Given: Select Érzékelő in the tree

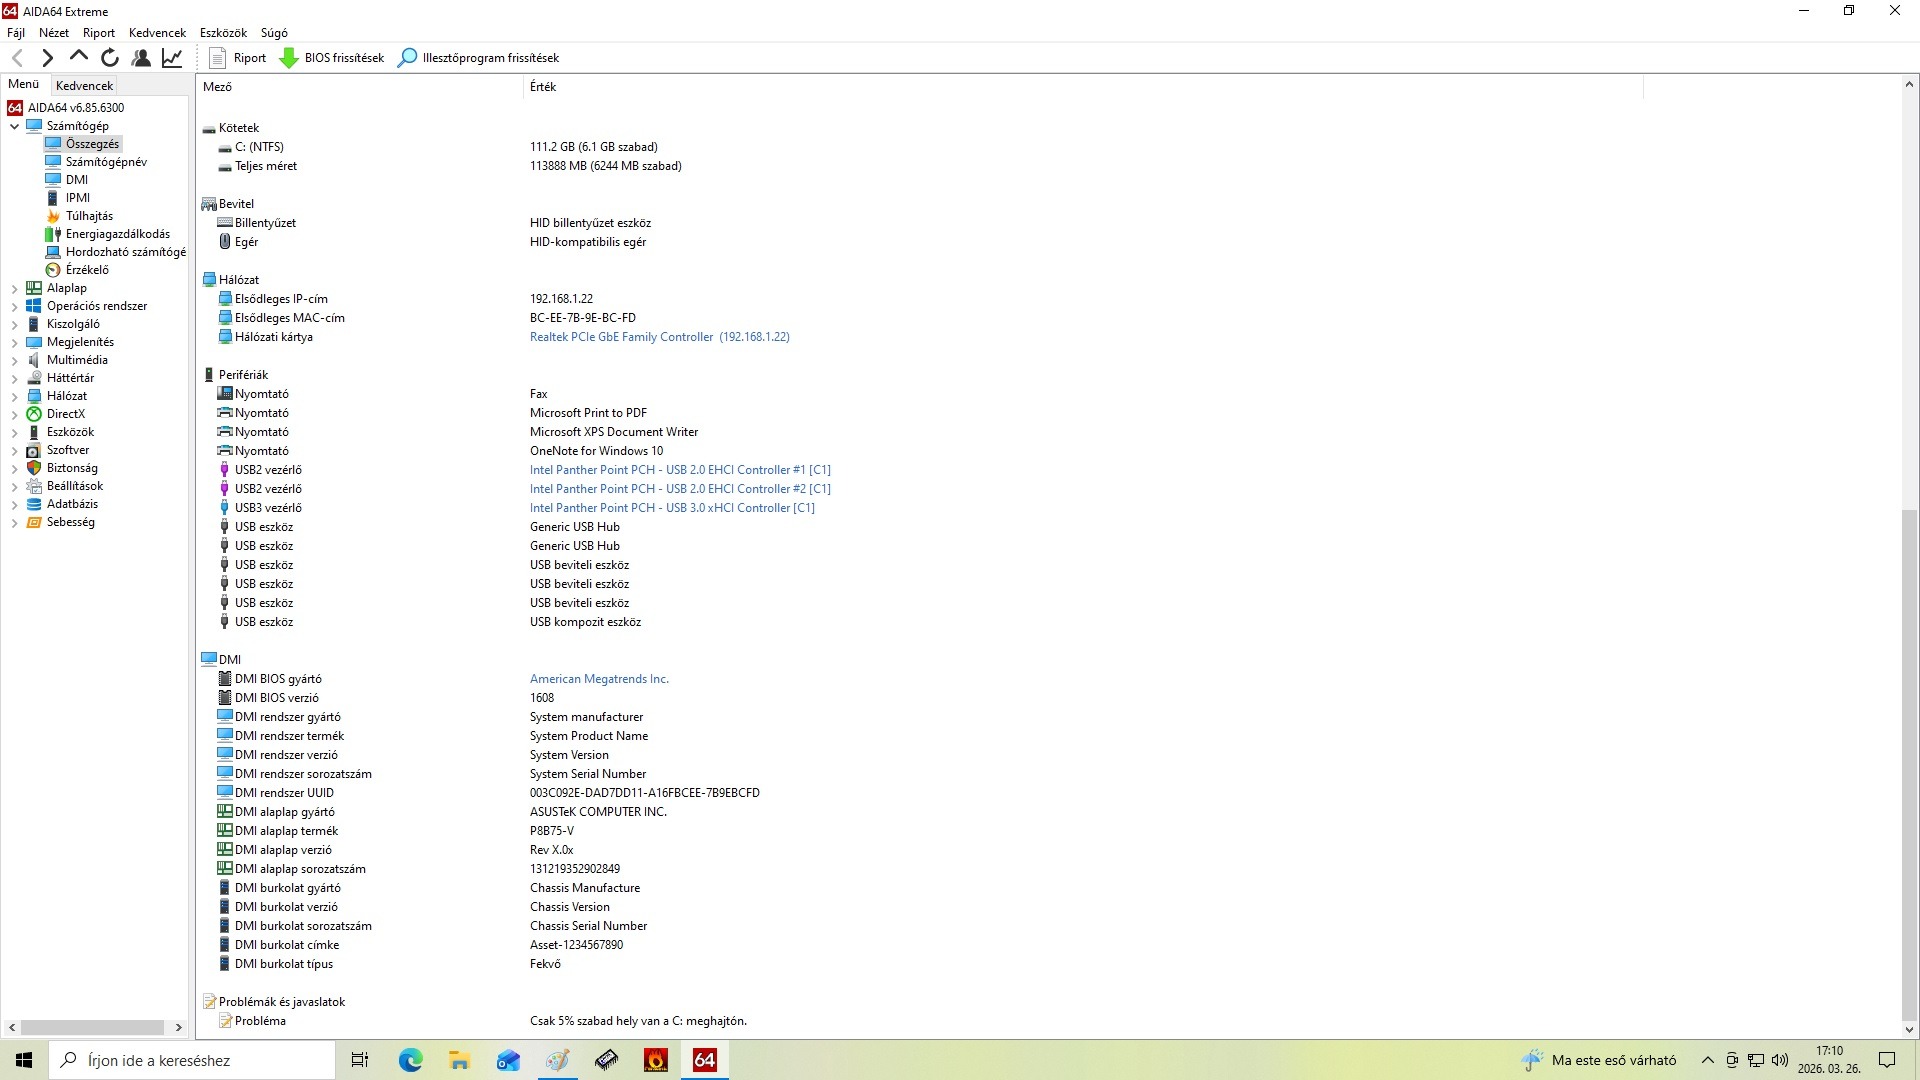Looking at the screenshot, I should click(87, 270).
